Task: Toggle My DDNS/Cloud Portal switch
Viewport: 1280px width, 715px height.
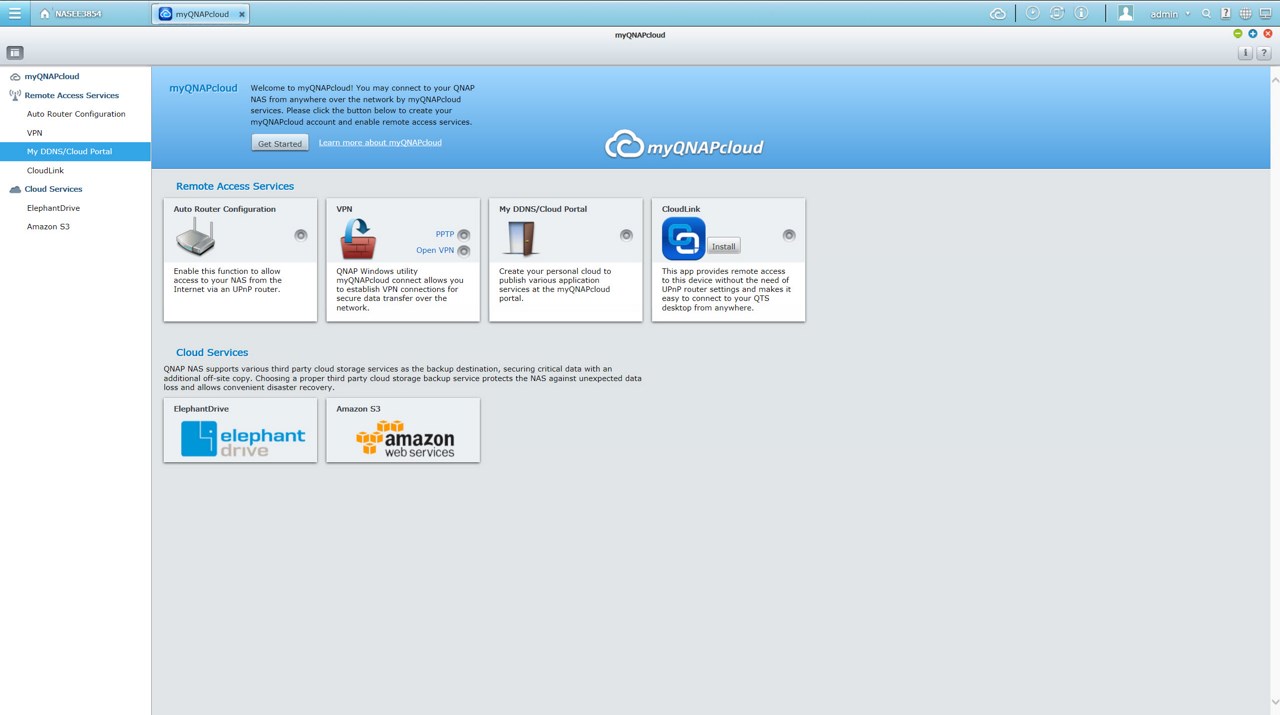Action: point(626,235)
